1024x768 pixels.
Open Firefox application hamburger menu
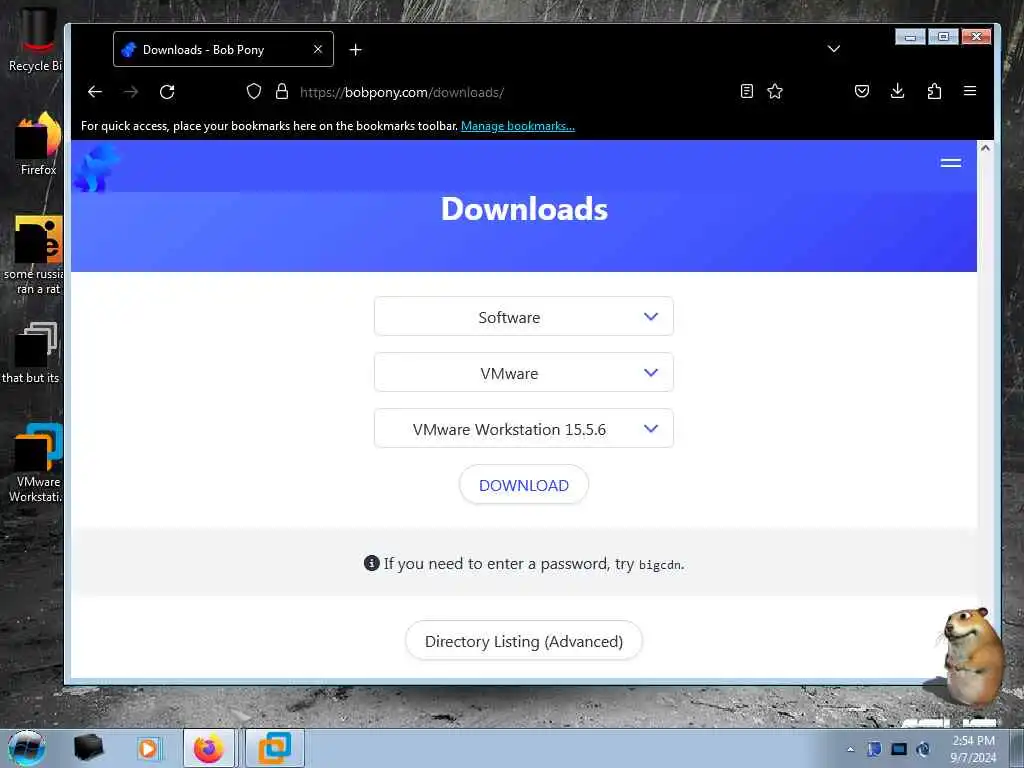click(970, 91)
